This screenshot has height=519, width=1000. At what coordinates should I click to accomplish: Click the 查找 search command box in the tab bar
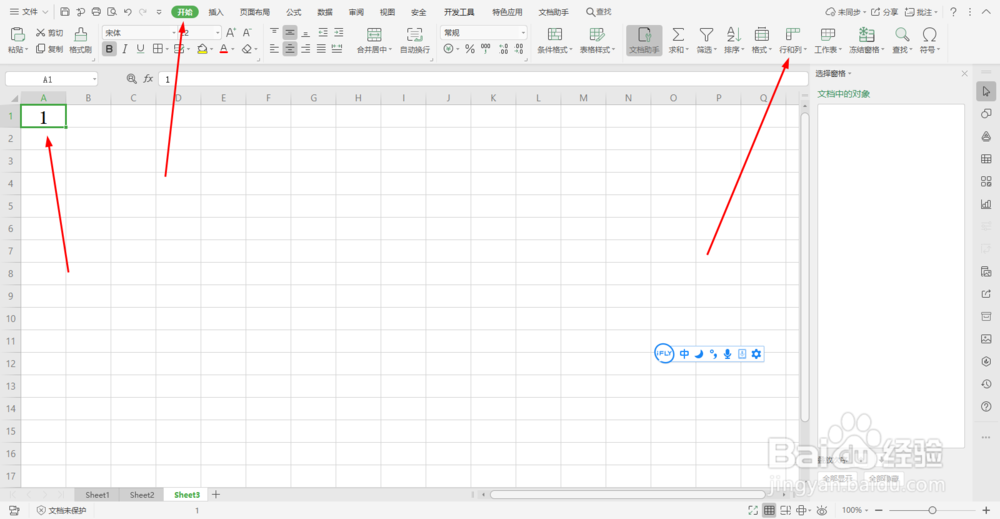(x=599, y=12)
